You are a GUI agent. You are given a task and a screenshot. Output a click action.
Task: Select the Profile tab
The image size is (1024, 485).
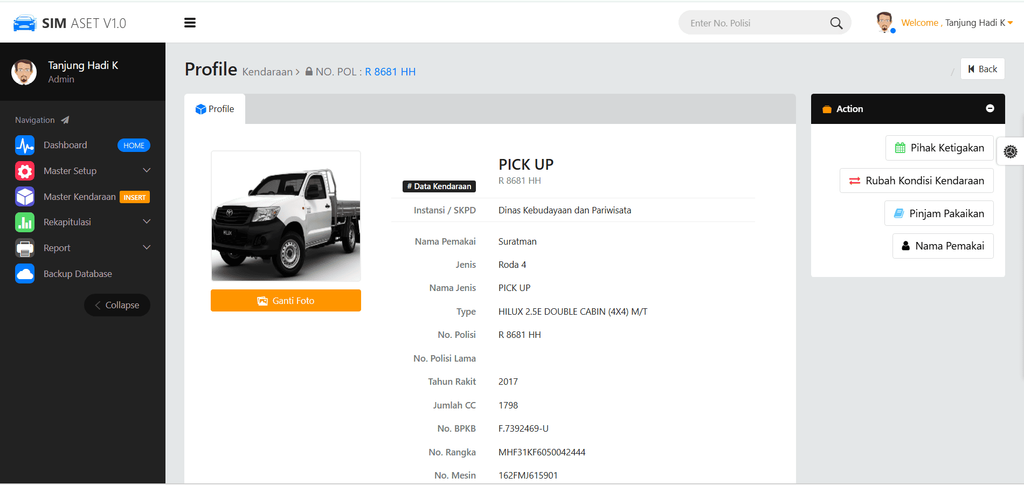[x=215, y=109]
